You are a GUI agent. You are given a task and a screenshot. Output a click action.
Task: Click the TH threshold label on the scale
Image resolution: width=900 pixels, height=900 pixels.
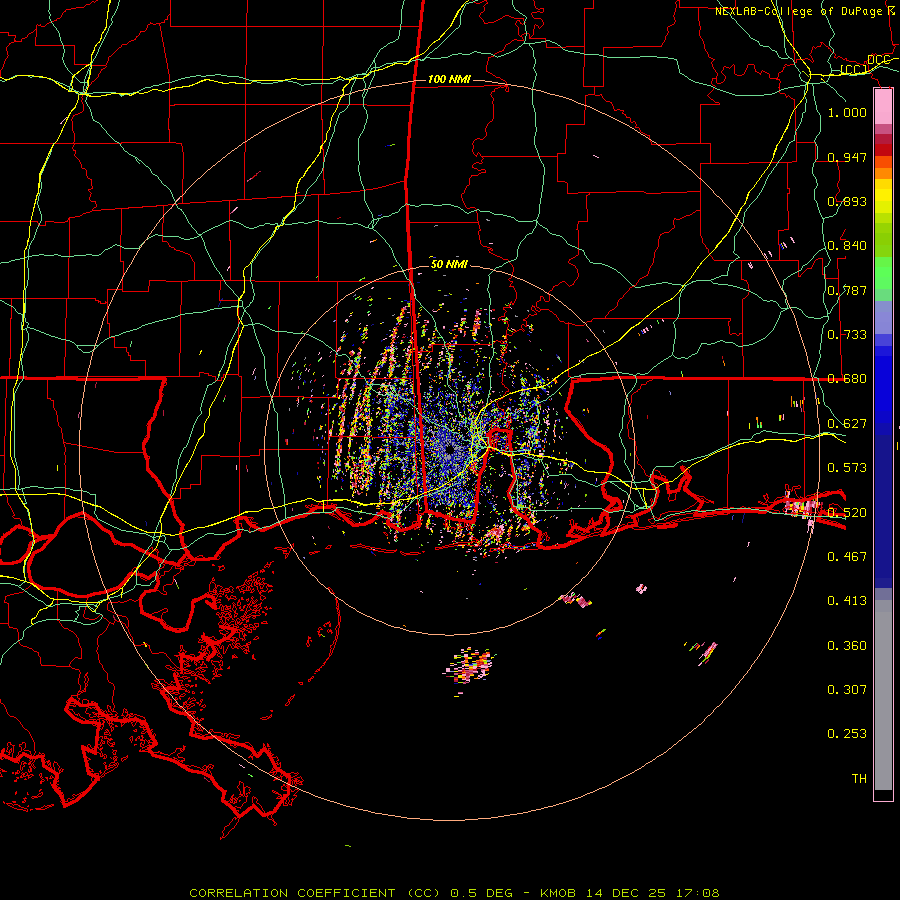tap(859, 779)
